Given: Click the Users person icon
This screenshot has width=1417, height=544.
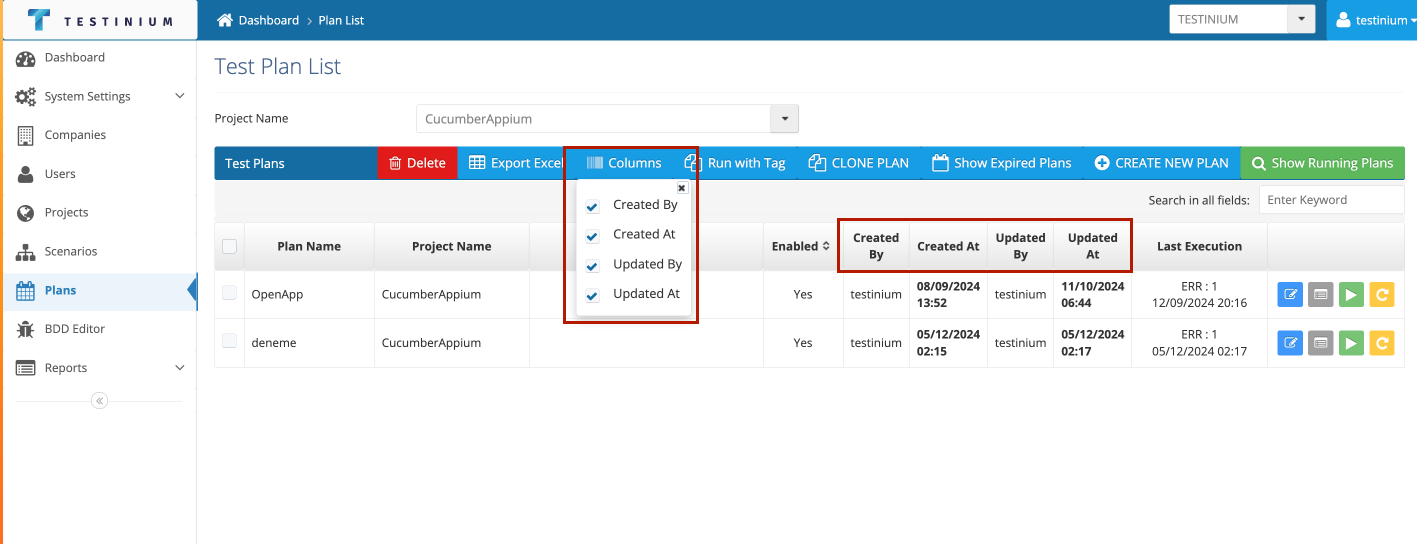Looking at the screenshot, I should pyautogui.click(x=26, y=174).
